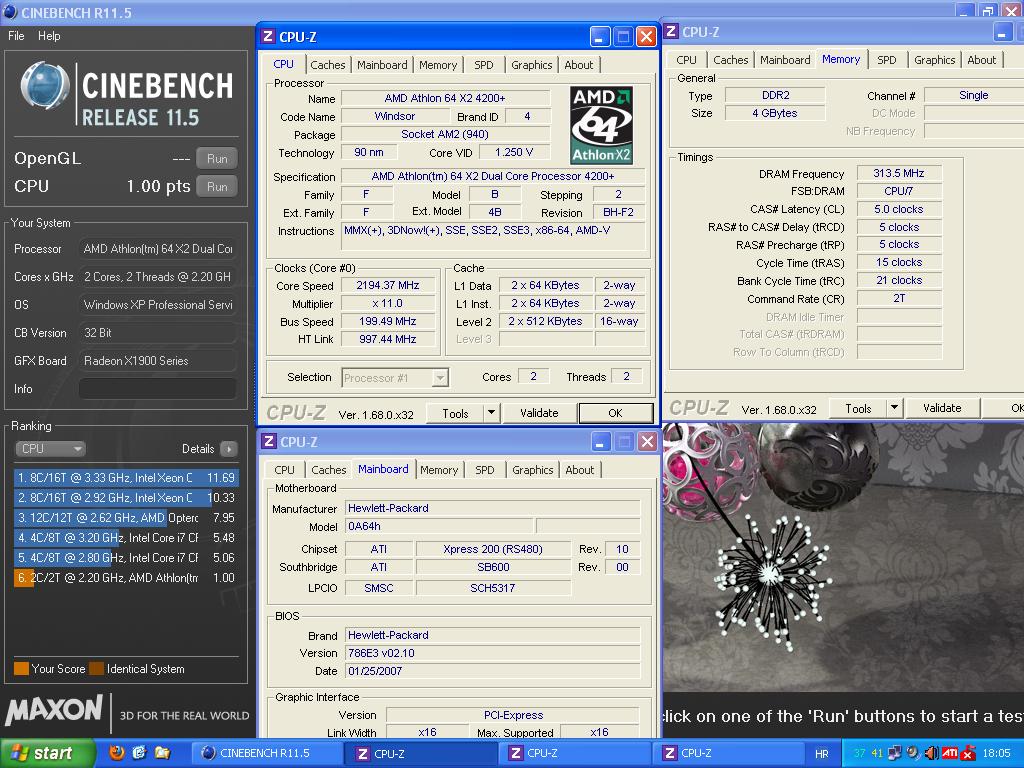
Task: Click the AMD Athlon 64 X2 logo
Action: (601, 125)
